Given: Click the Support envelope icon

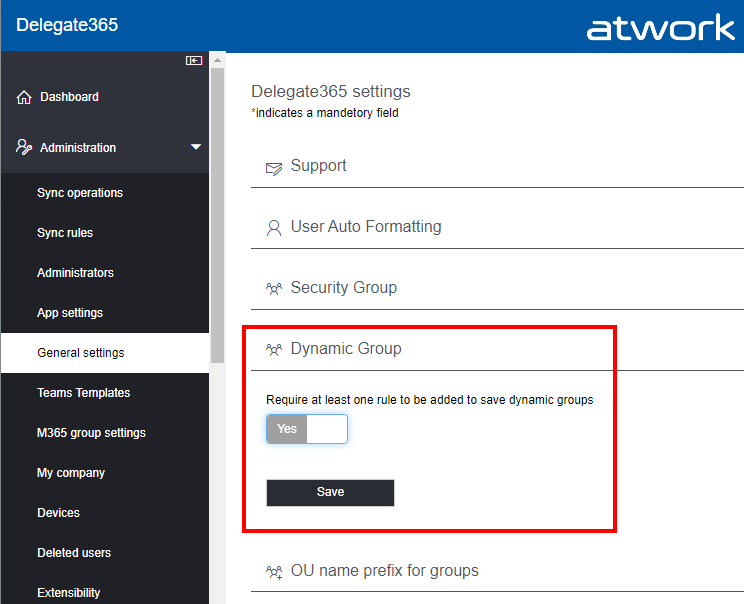Looking at the screenshot, I should [x=274, y=167].
